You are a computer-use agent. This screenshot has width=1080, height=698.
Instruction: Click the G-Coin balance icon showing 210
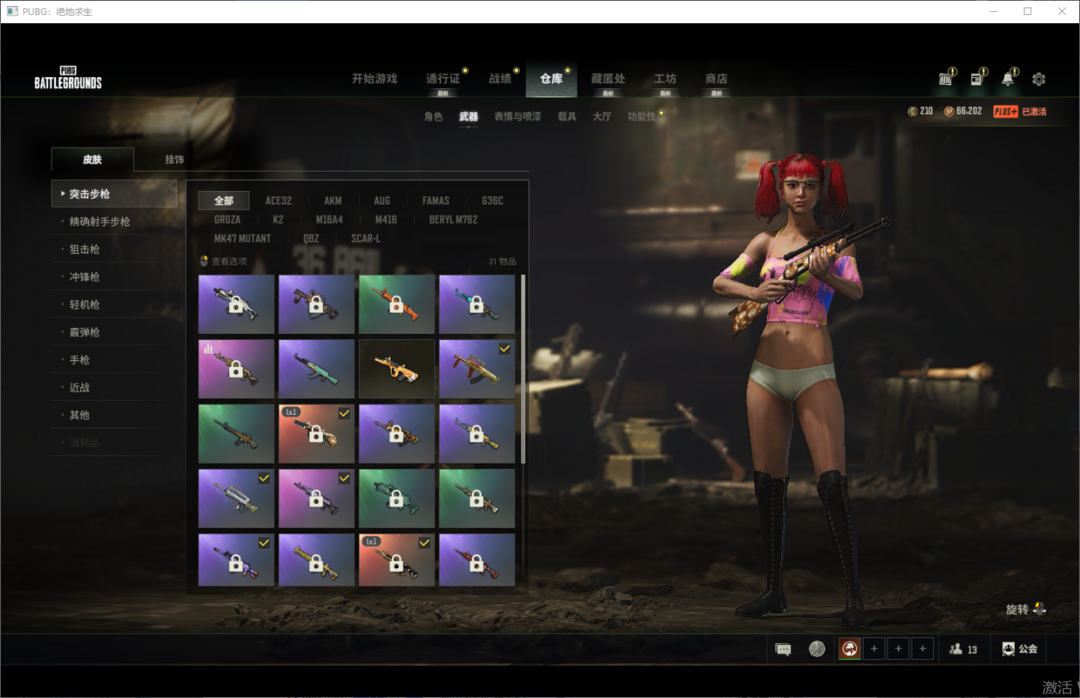click(913, 112)
